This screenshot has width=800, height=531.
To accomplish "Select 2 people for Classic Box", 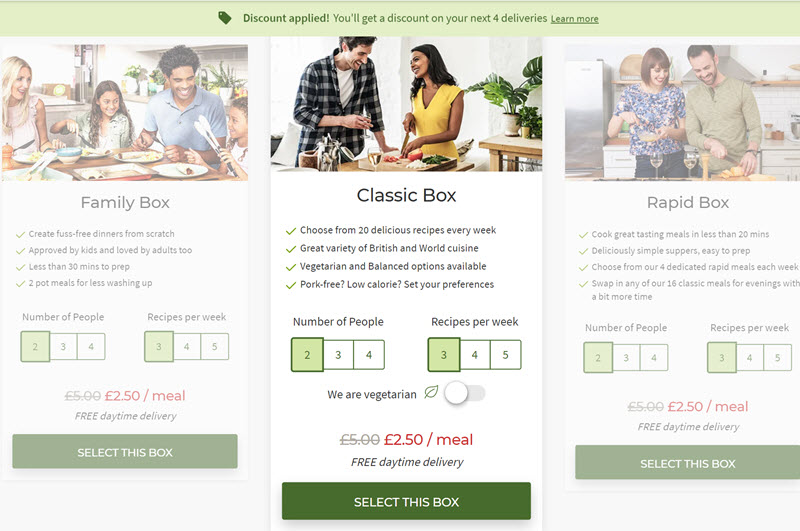I will point(307,355).
